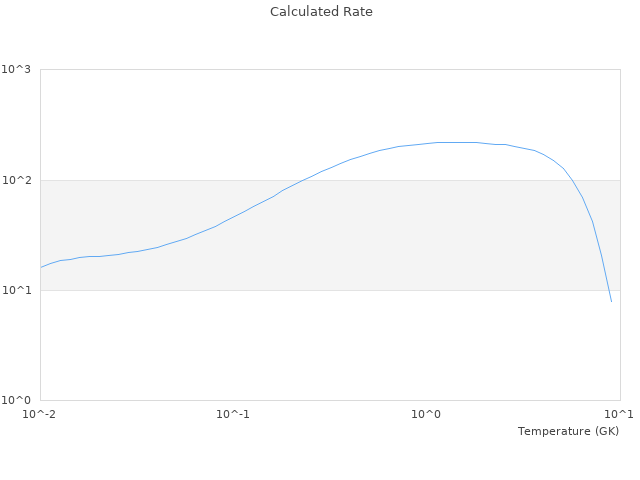Click the 10^-2 x-axis tick label
The width and height of the screenshot is (640, 480).
click(x=40, y=414)
